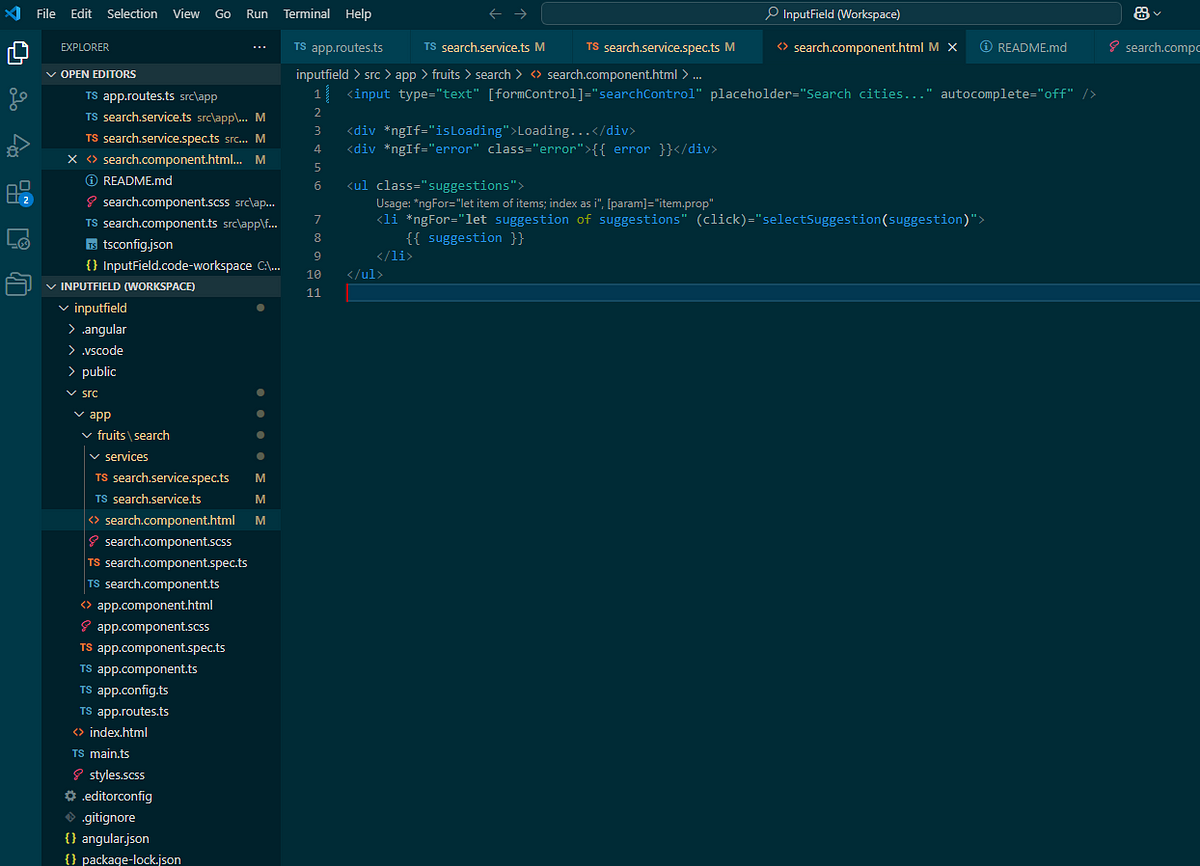The height and width of the screenshot is (866, 1200).
Task: Open app.routes.ts in file tree
Action: click(x=132, y=711)
